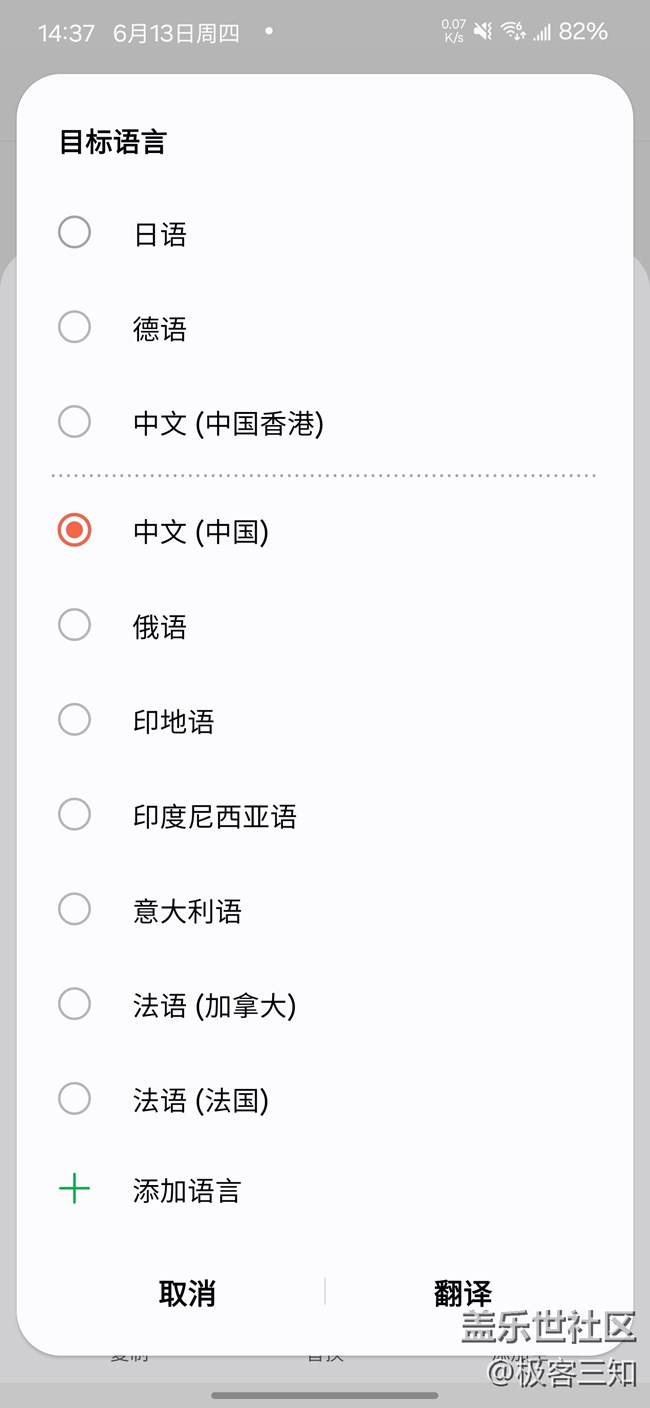Tap the green plus icon to add language

(x=74, y=1188)
